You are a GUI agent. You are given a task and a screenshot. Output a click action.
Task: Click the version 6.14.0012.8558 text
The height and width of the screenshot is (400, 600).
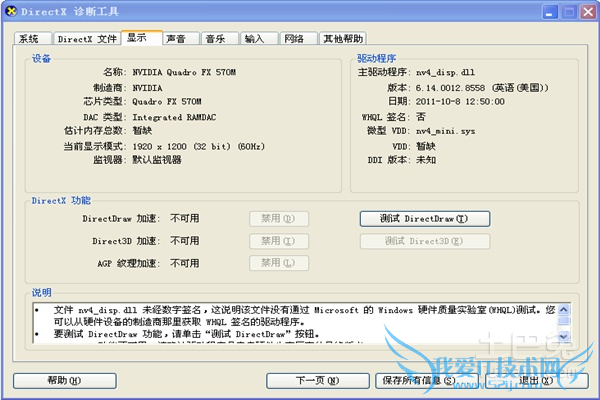point(450,88)
